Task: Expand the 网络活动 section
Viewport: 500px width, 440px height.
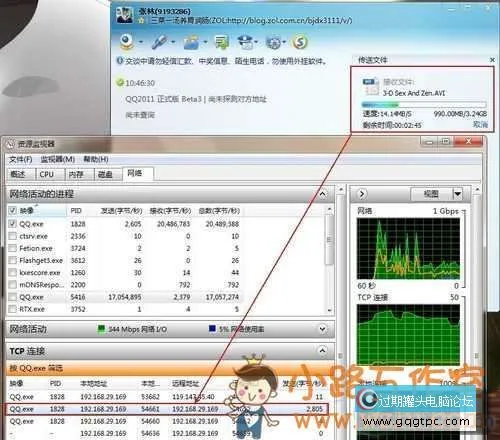Action: (x=322, y=329)
